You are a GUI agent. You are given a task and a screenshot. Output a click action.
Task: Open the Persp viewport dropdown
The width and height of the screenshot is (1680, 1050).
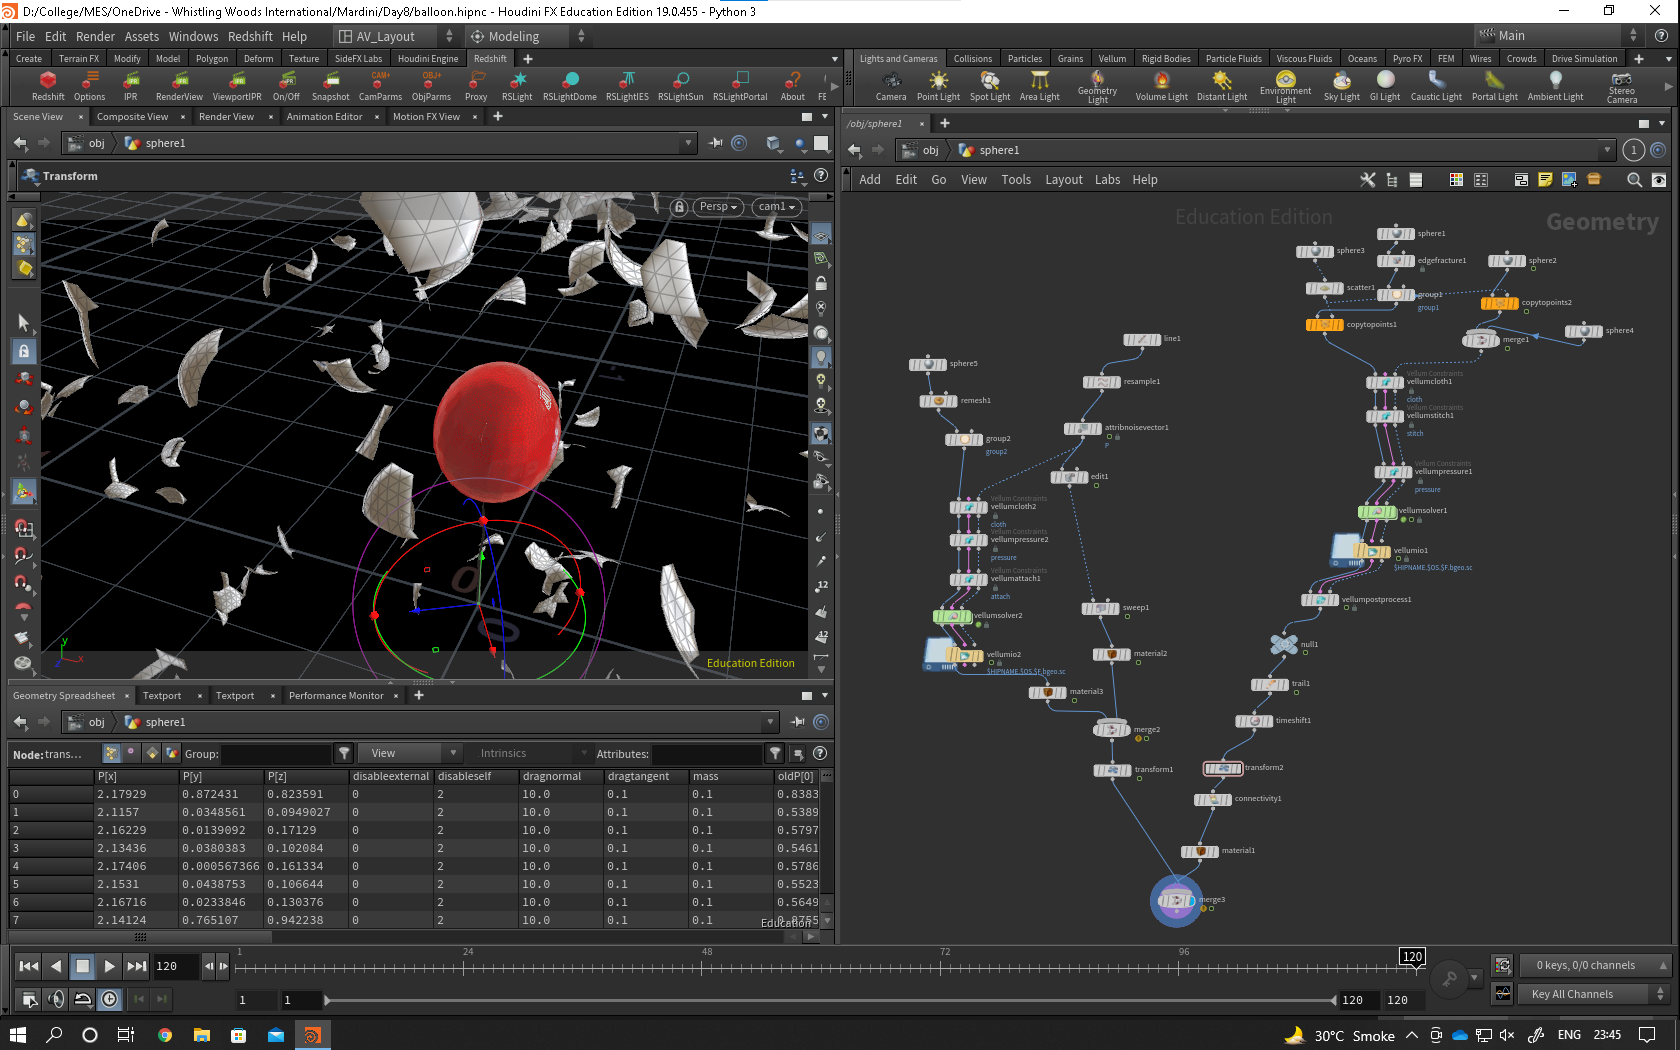[718, 207]
